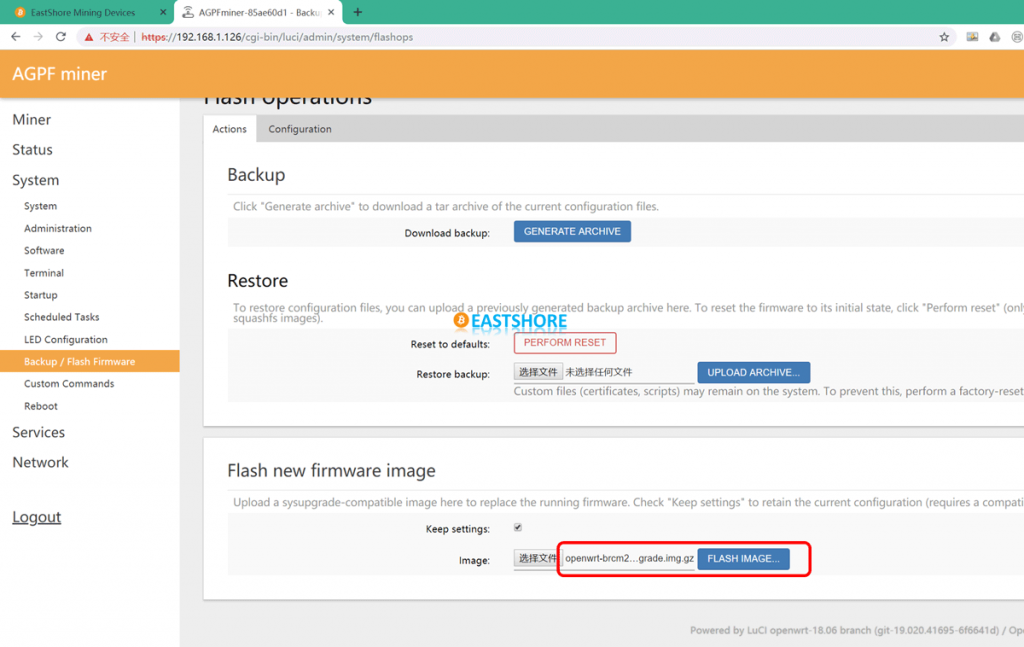The height and width of the screenshot is (647, 1024).
Task: Switch to the Configuration tab
Action: tap(298, 128)
